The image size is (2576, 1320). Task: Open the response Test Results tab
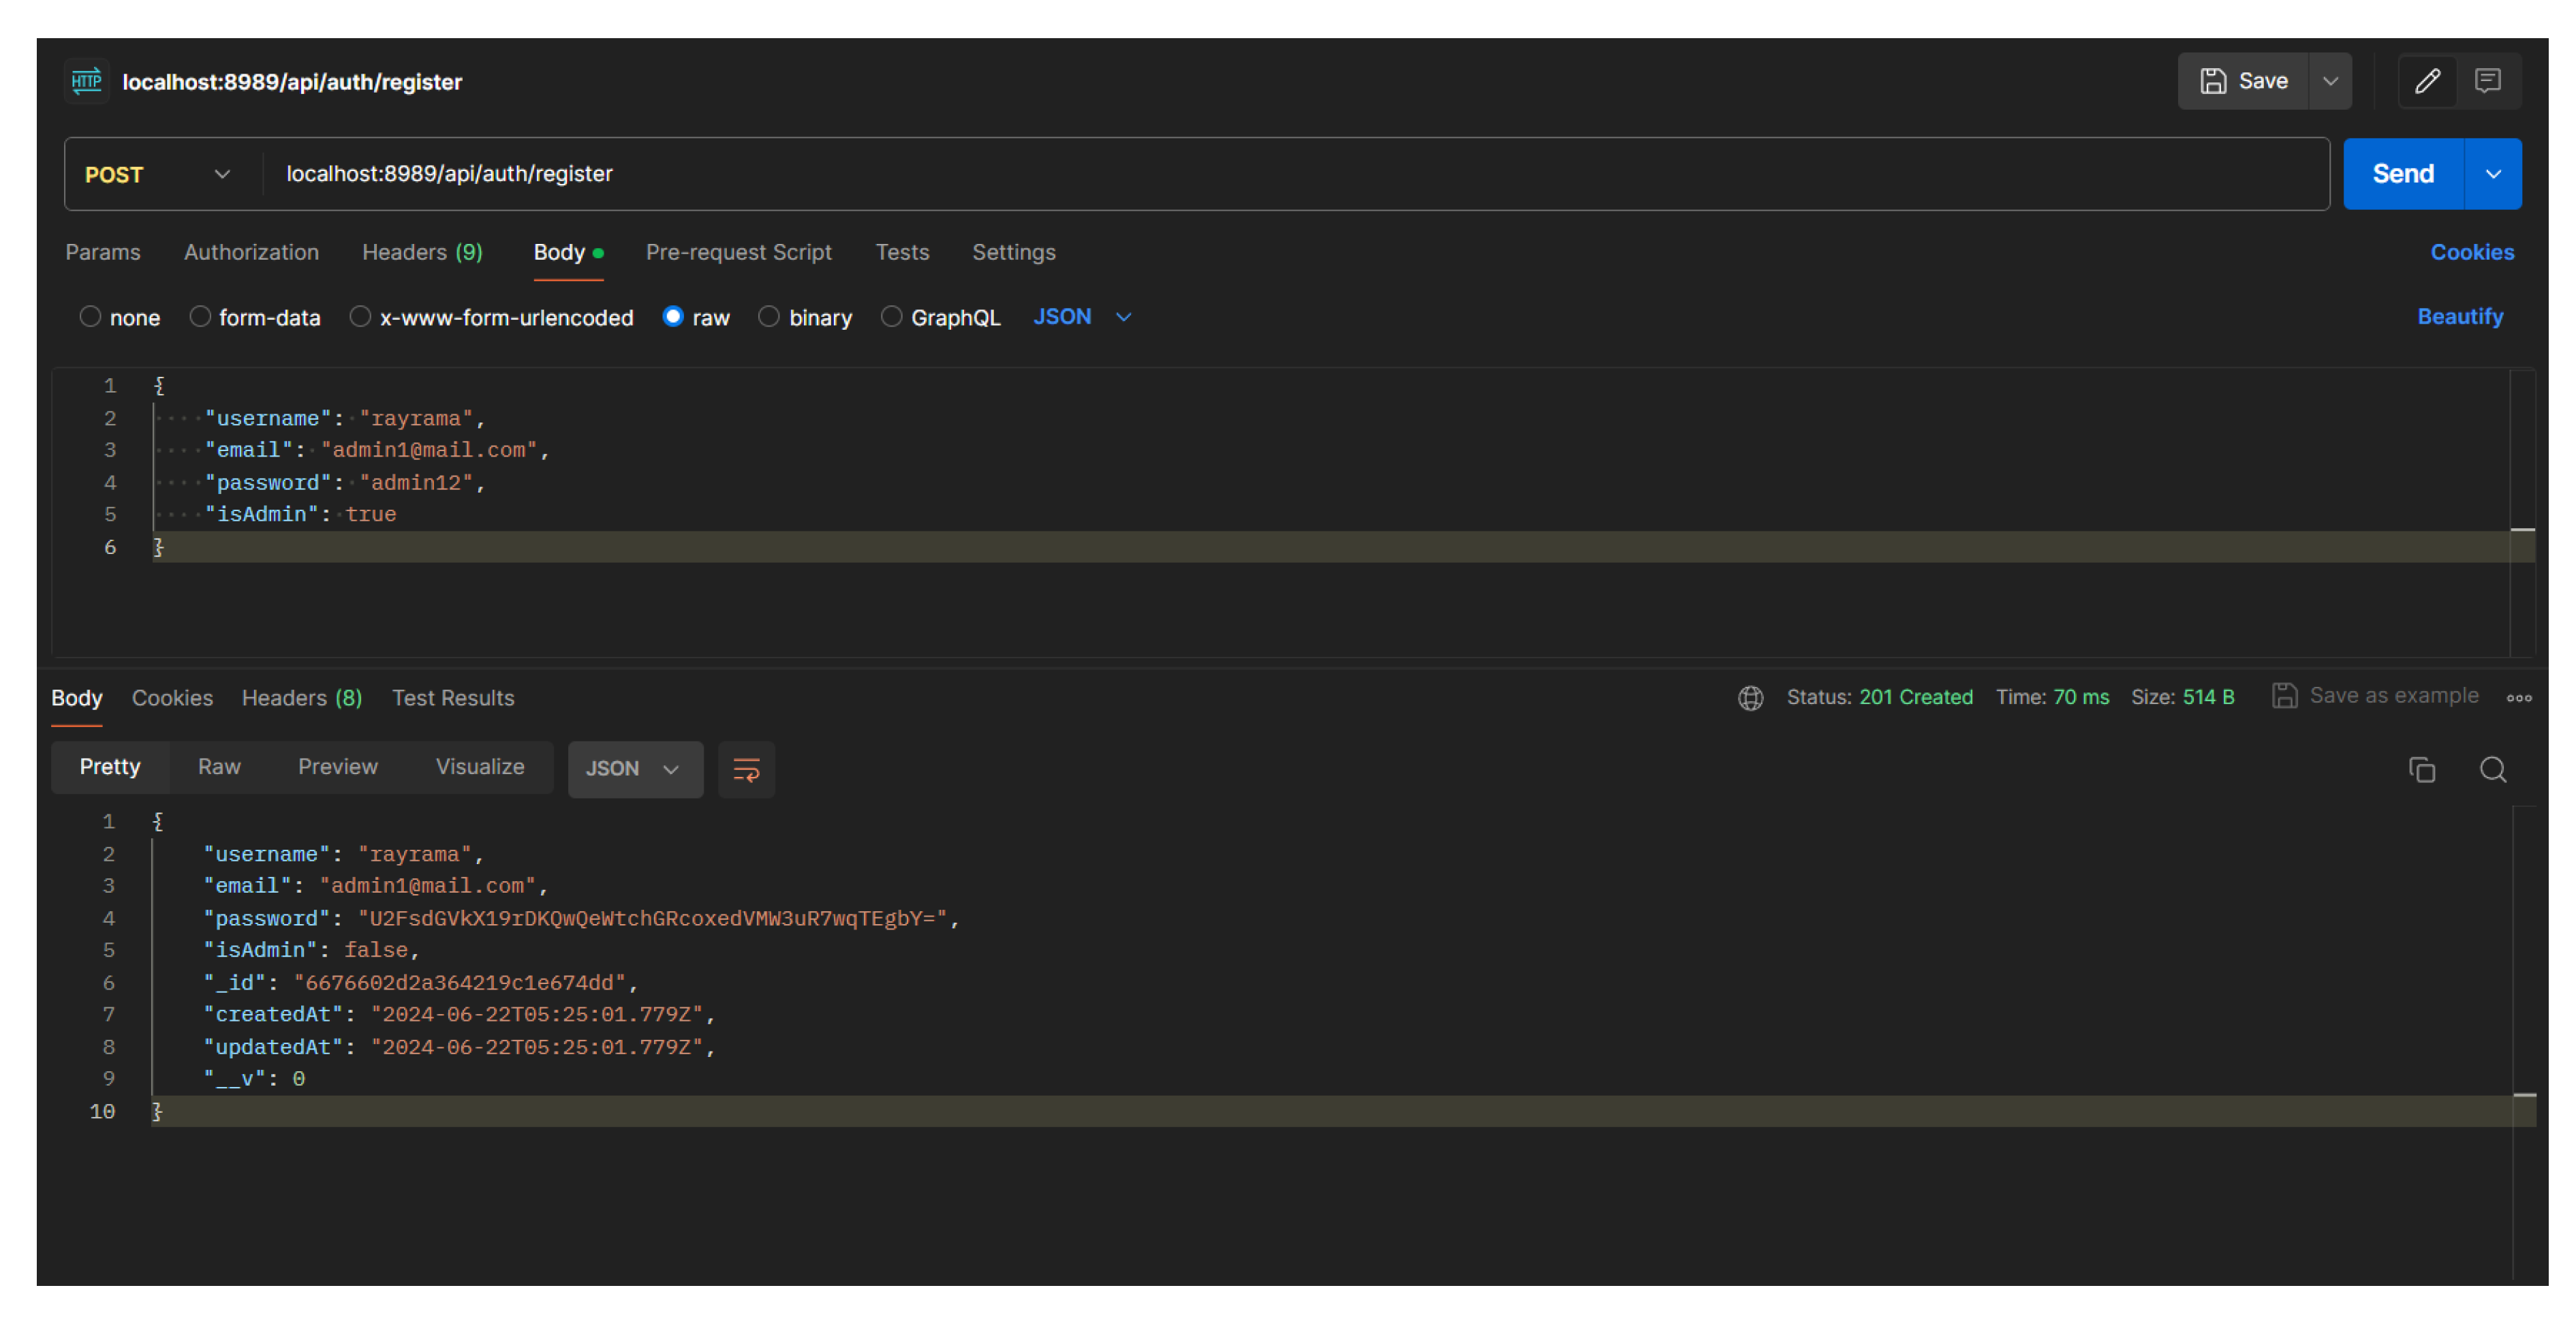[452, 697]
